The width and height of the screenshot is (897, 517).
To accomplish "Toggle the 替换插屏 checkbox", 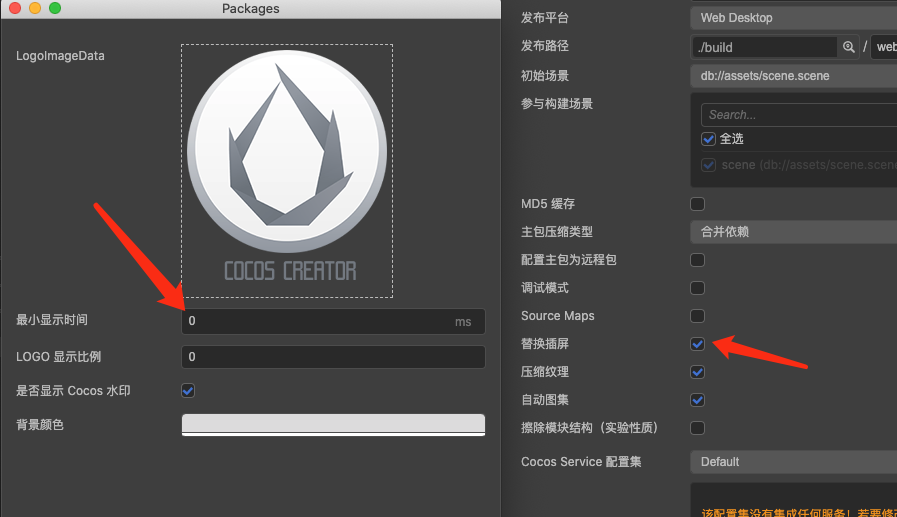I will pos(697,344).
